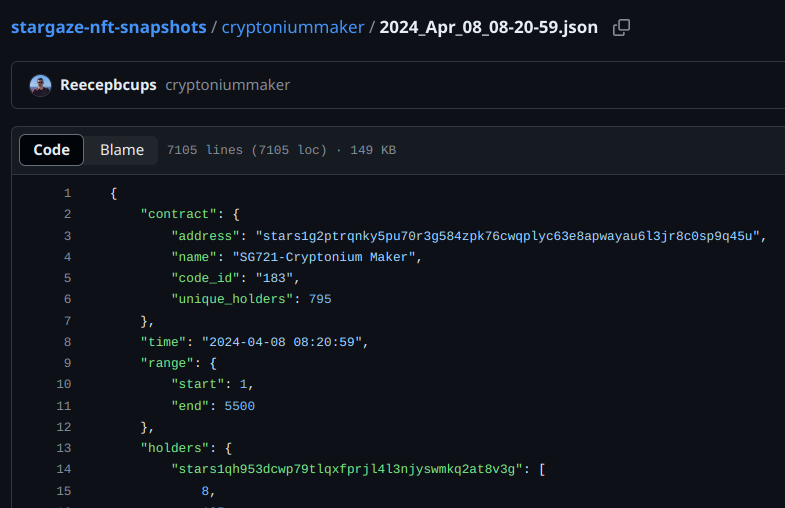Click the "contract" key
This screenshot has height=508, width=785.
(179, 214)
